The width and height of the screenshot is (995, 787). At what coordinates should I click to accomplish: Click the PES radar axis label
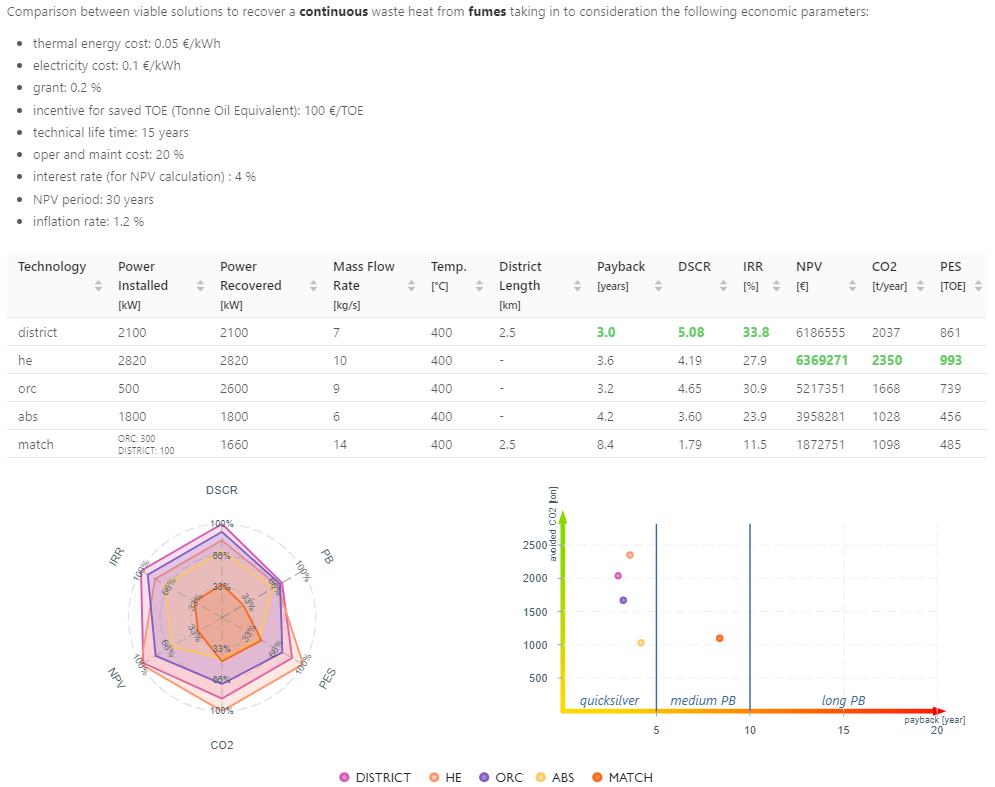(x=327, y=678)
